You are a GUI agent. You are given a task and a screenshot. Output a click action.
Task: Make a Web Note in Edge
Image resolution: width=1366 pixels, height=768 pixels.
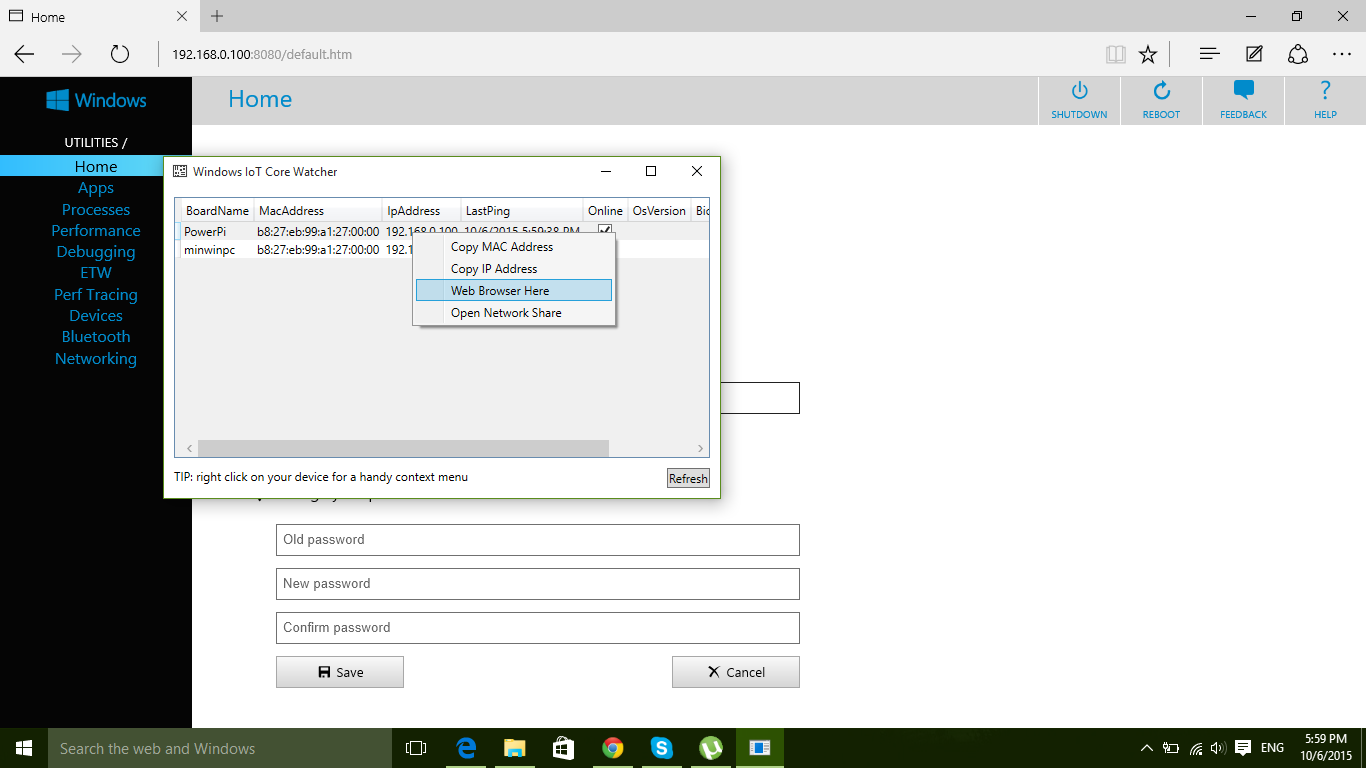point(1254,54)
